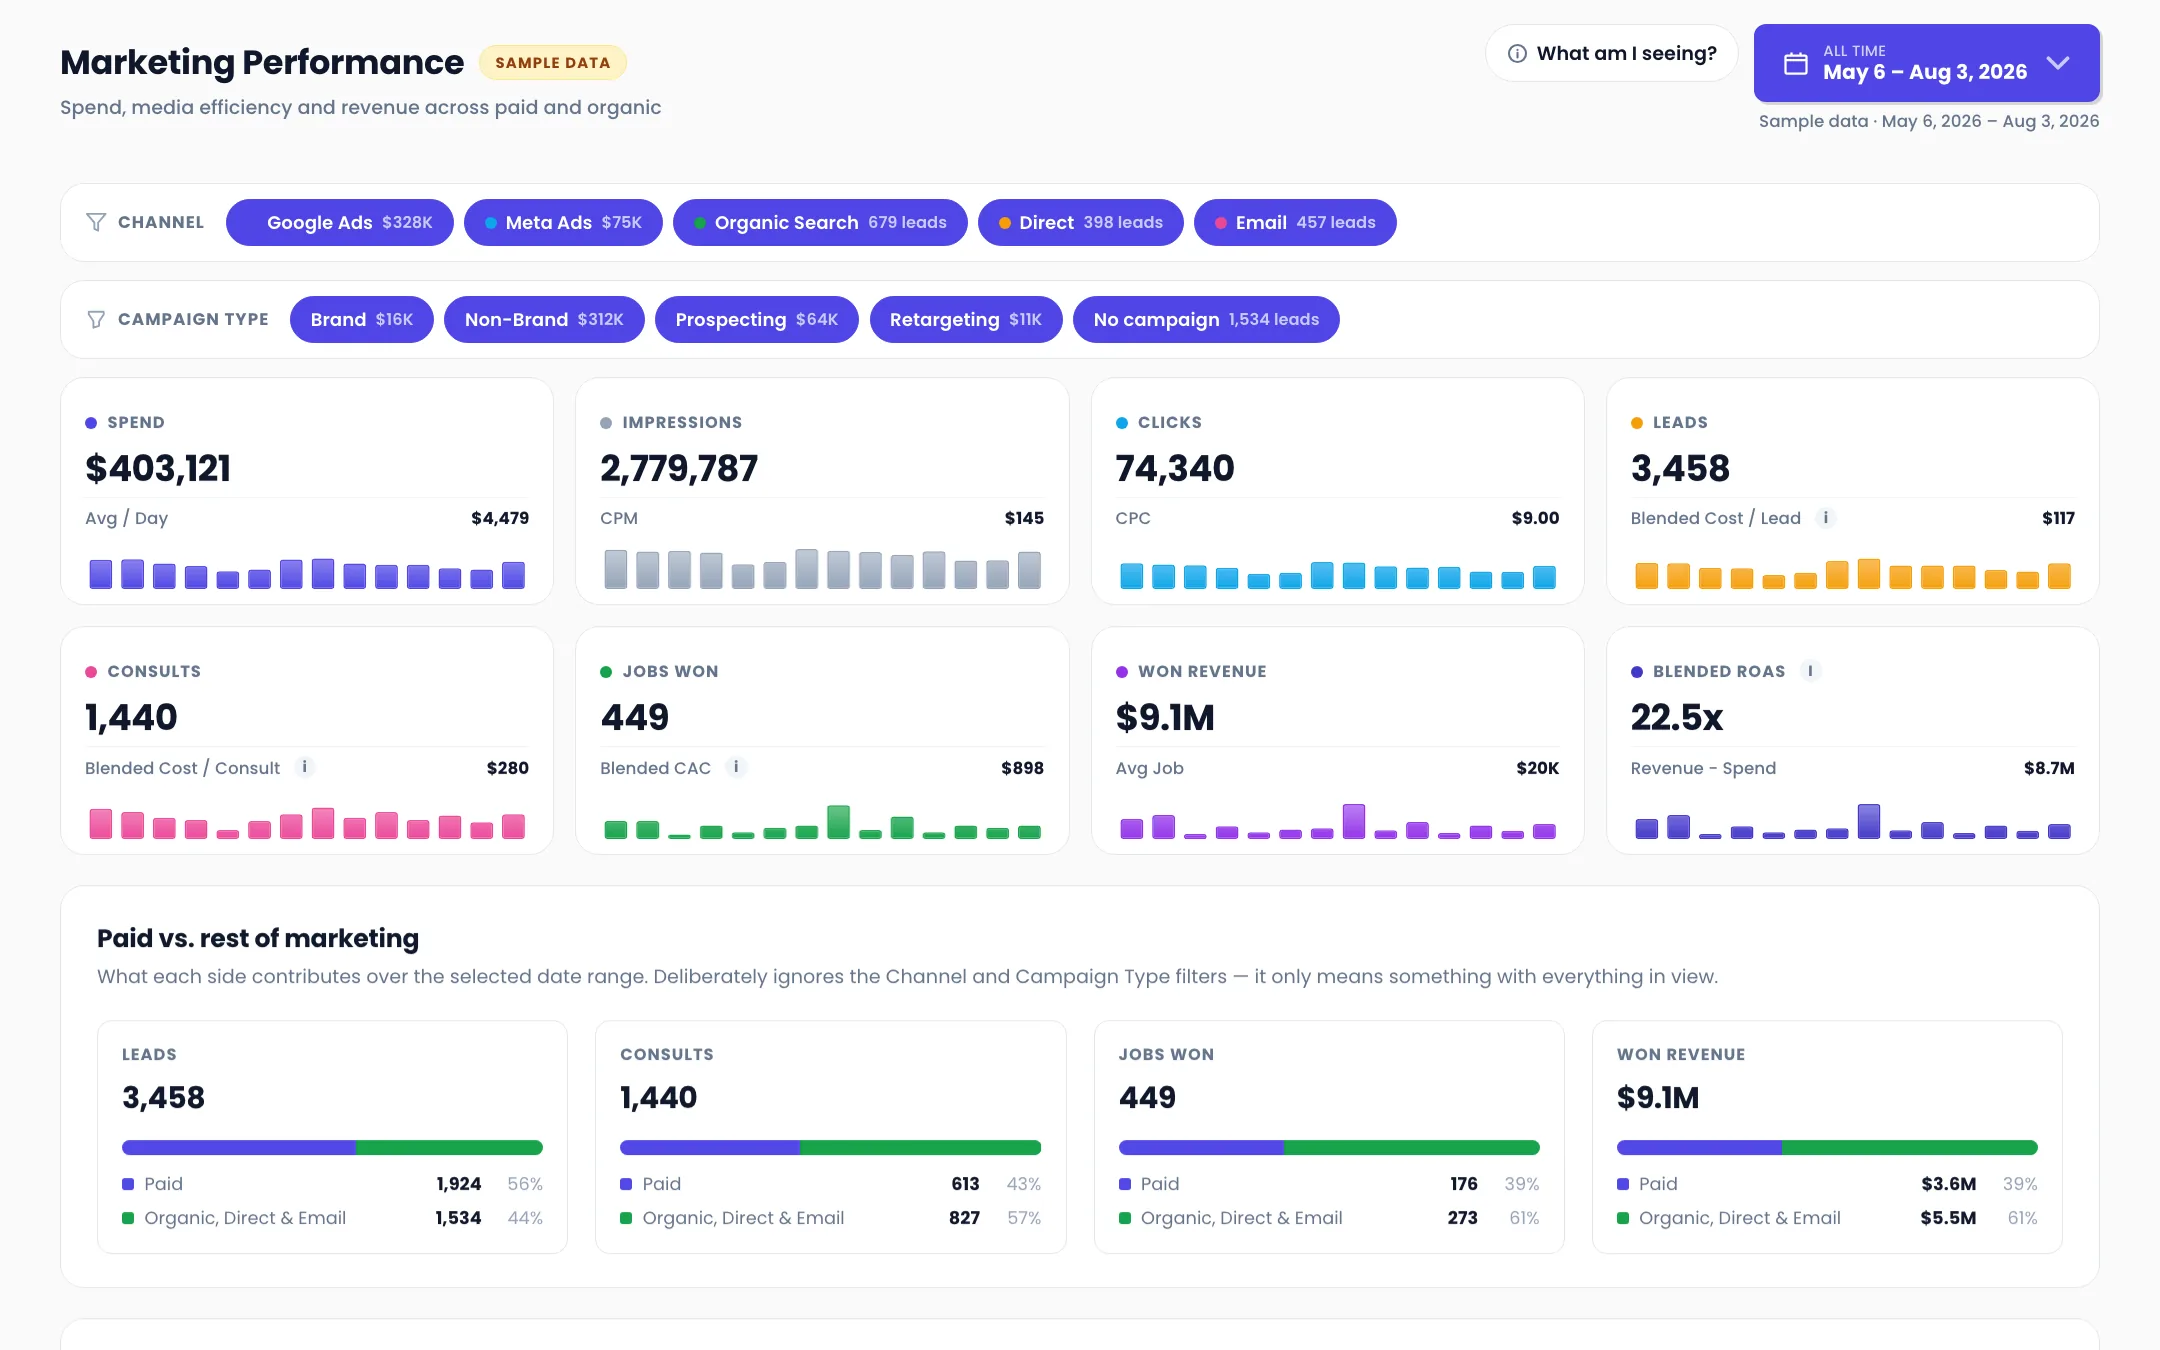Click the SAMPLE DATA badge
The width and height of the screenshot is (2160, 1350).
[x=553, y=62]
